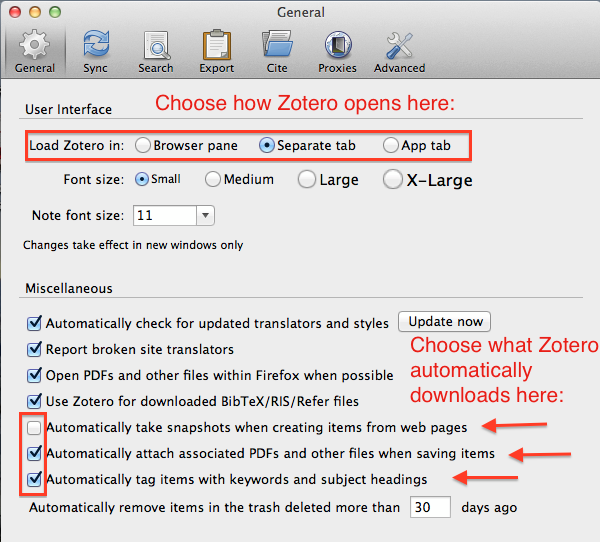Open the Search preferences pane

point(156,52)
